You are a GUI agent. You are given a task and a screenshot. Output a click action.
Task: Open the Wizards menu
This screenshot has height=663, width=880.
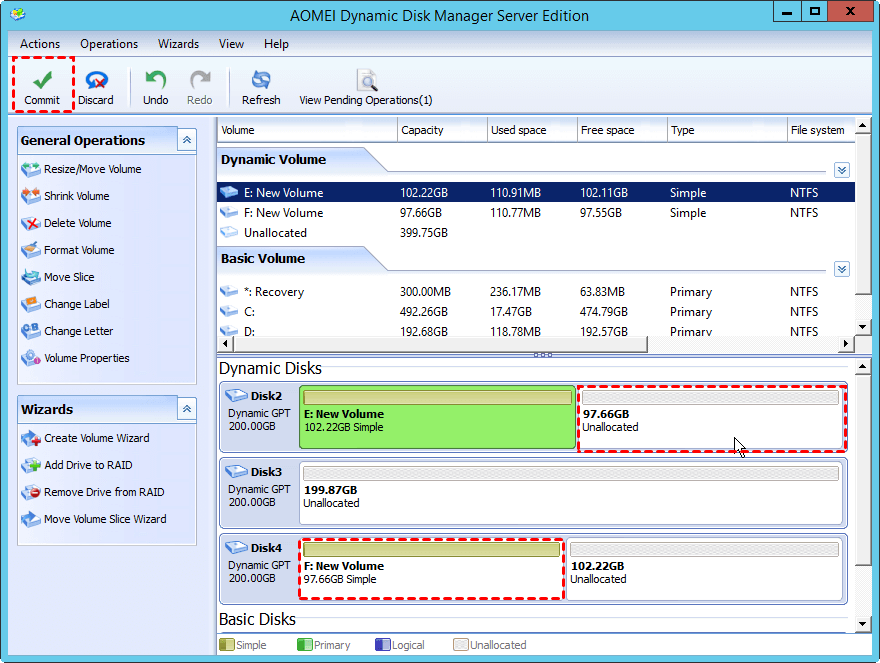click(178, 44)
